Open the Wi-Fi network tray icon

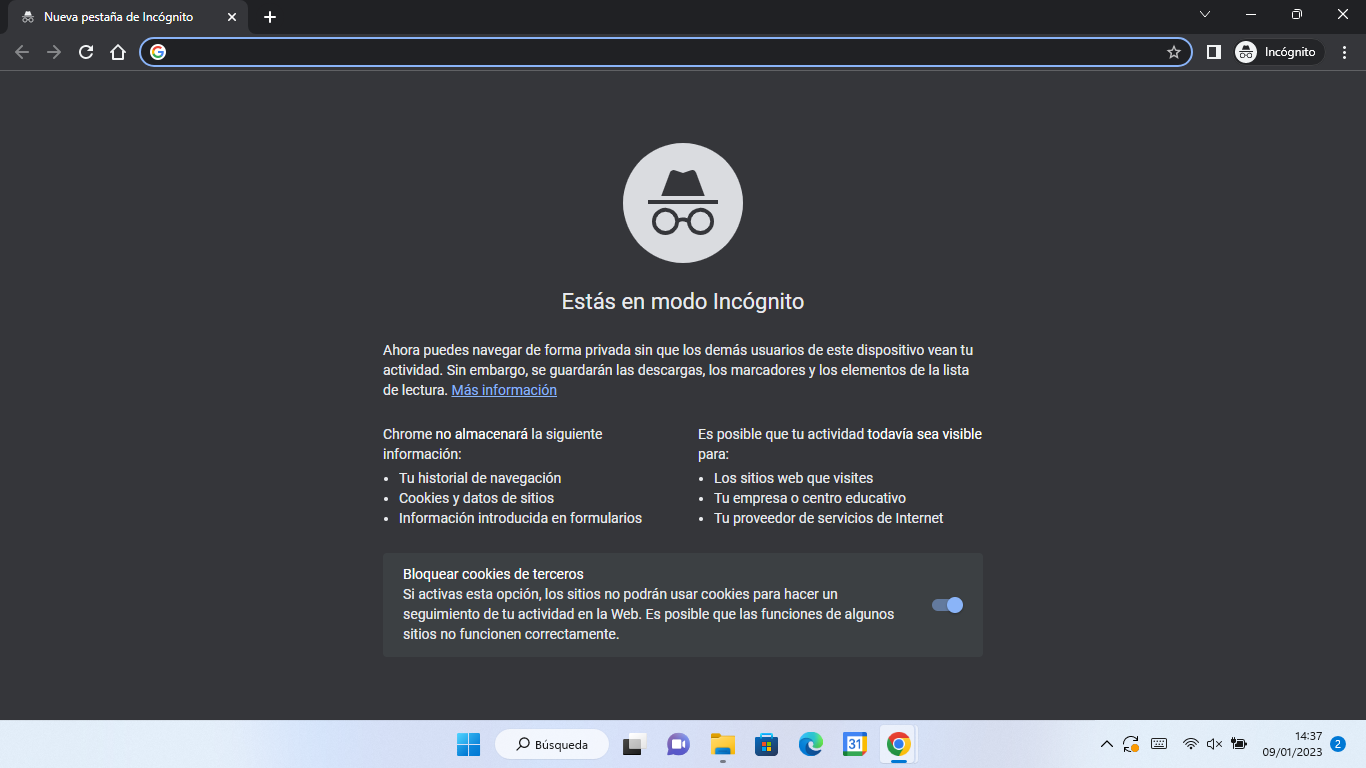[x=1190, y=744]
